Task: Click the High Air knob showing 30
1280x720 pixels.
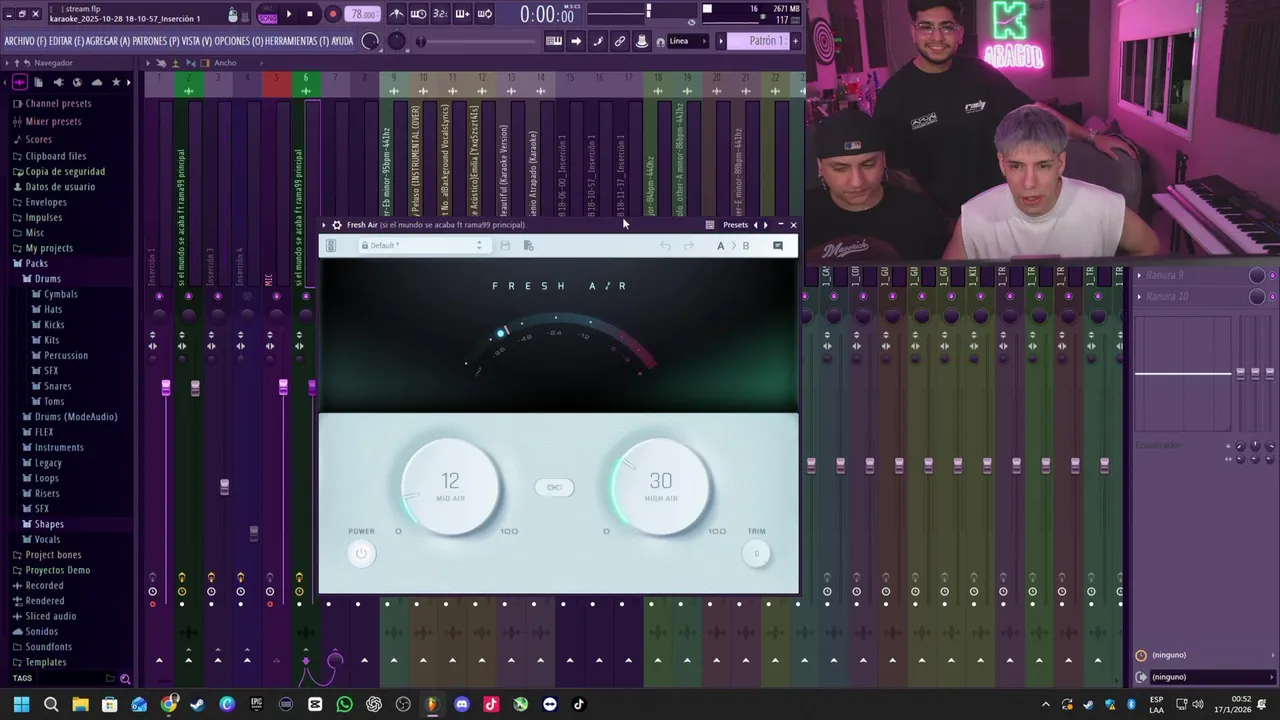Action: point(660,486)
